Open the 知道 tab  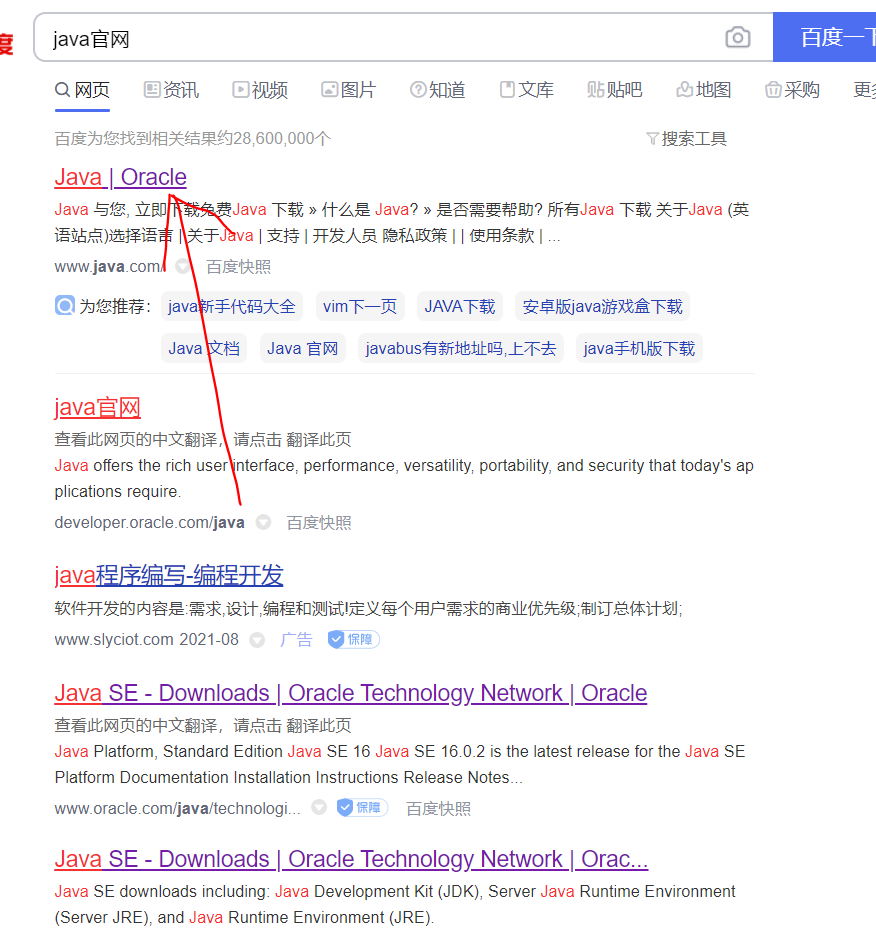click(438, 90)
